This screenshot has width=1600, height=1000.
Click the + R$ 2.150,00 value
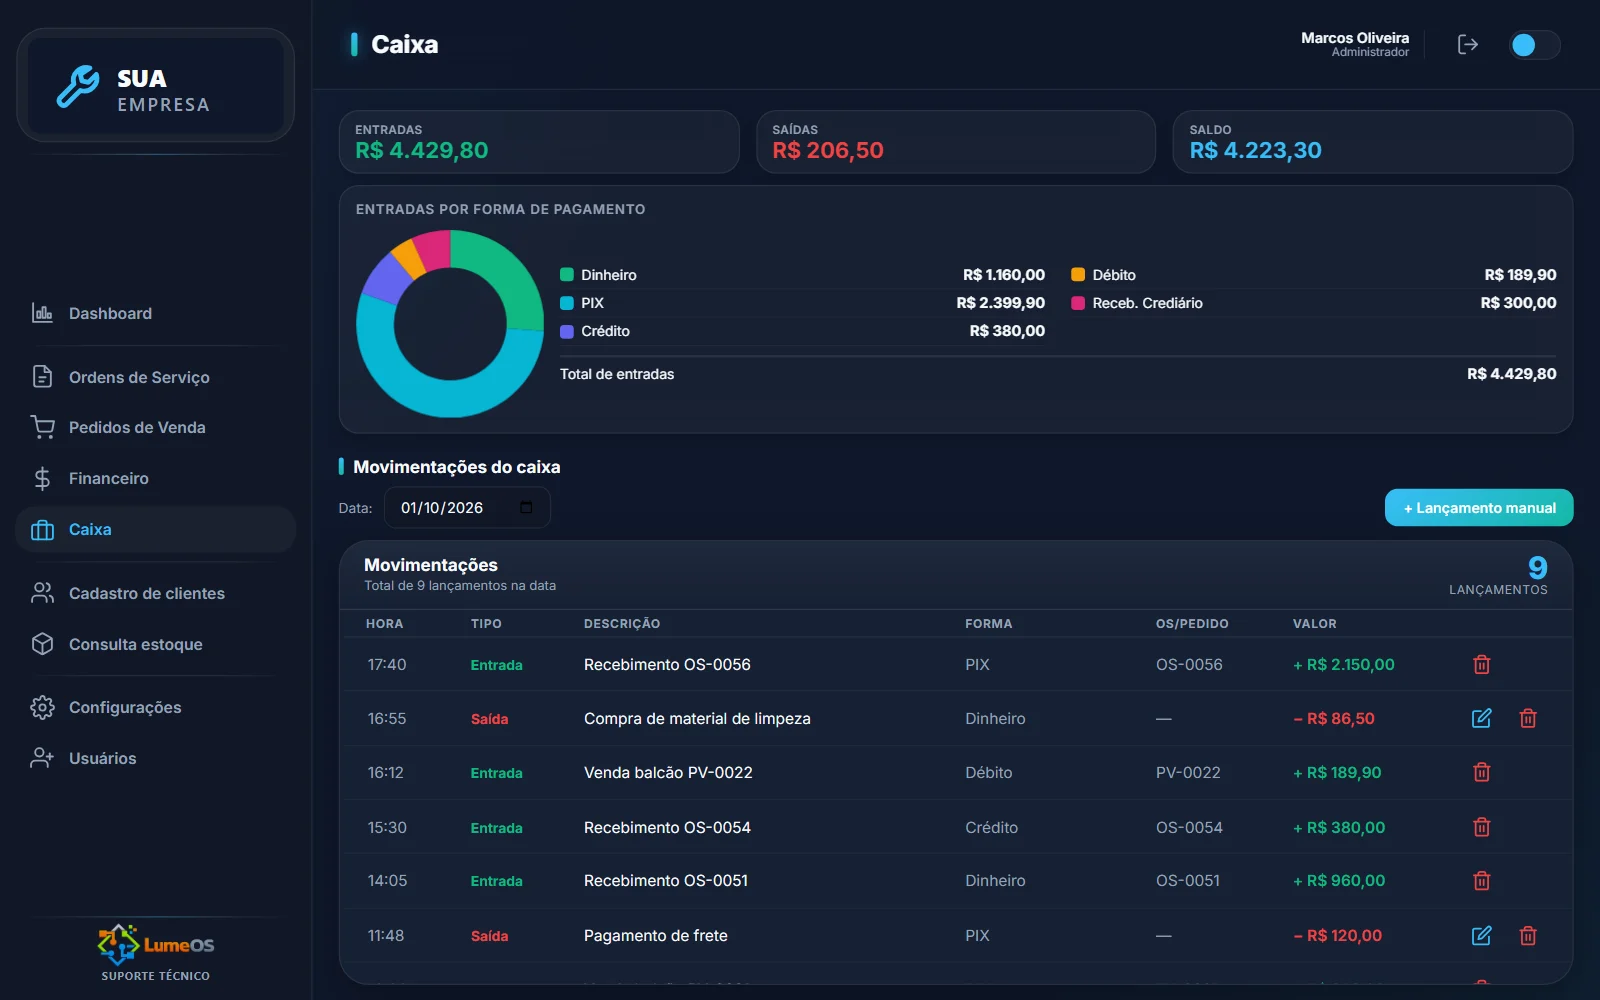click(1343, 664)
